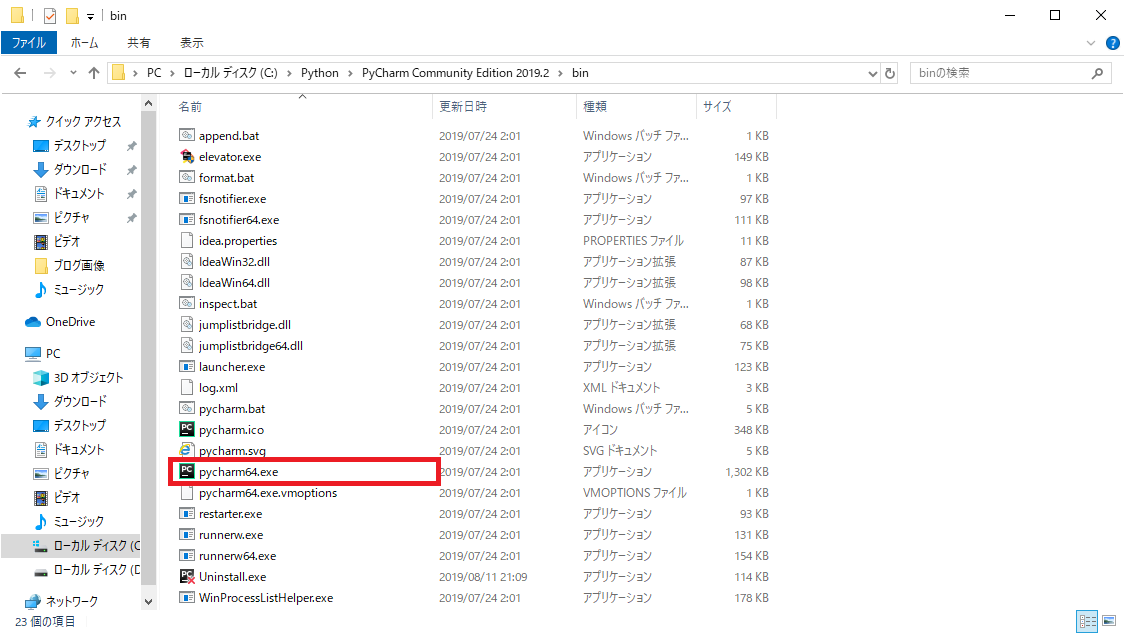
Task: Click the pycharm.ico file icon
Action: coord(187,429)
